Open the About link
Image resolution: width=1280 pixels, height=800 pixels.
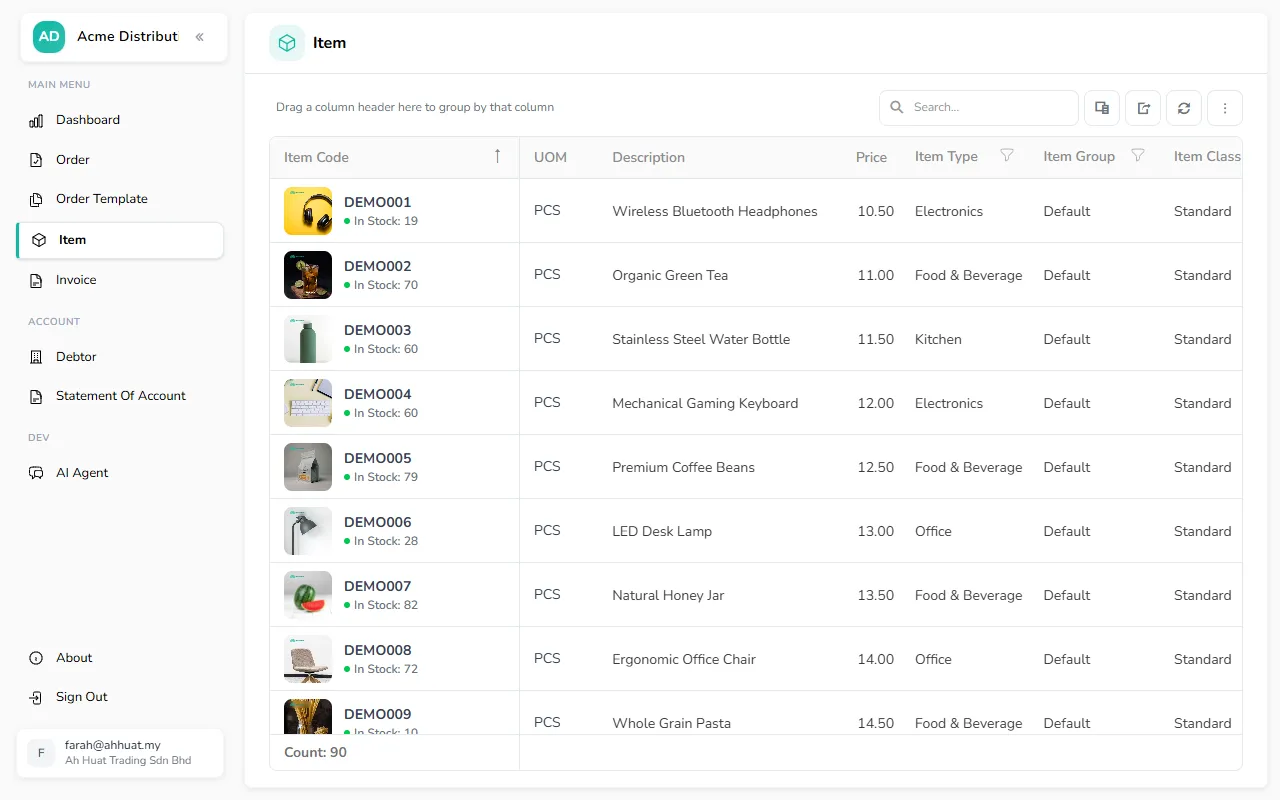pyautogui.click(x=74, y=658)
